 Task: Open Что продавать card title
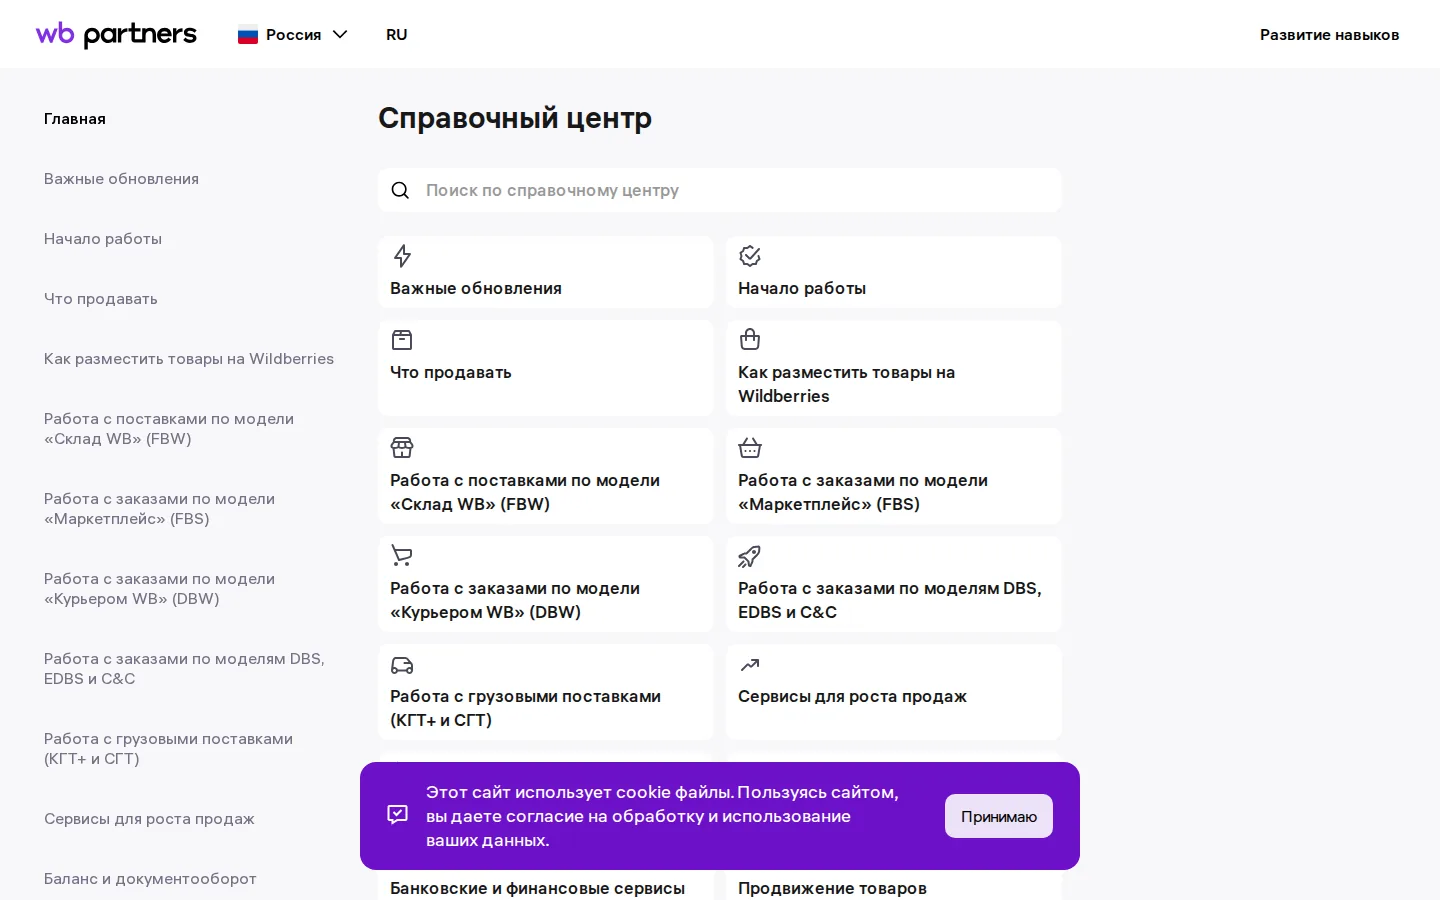451,372
